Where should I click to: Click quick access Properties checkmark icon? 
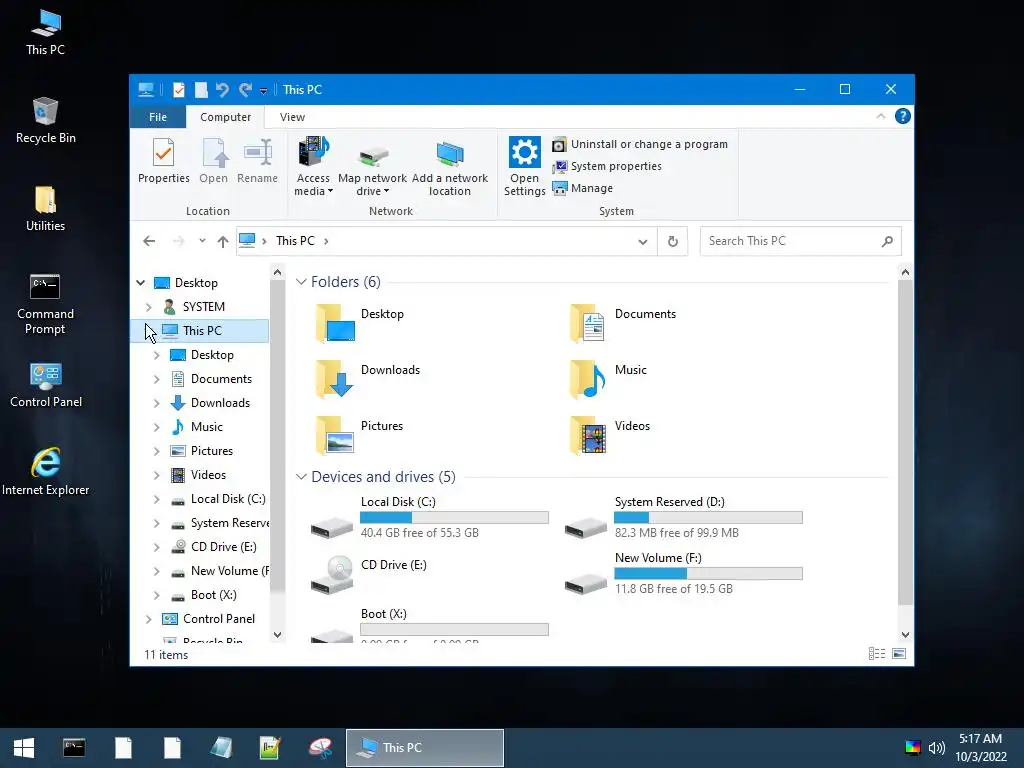(x=178, y=89)
